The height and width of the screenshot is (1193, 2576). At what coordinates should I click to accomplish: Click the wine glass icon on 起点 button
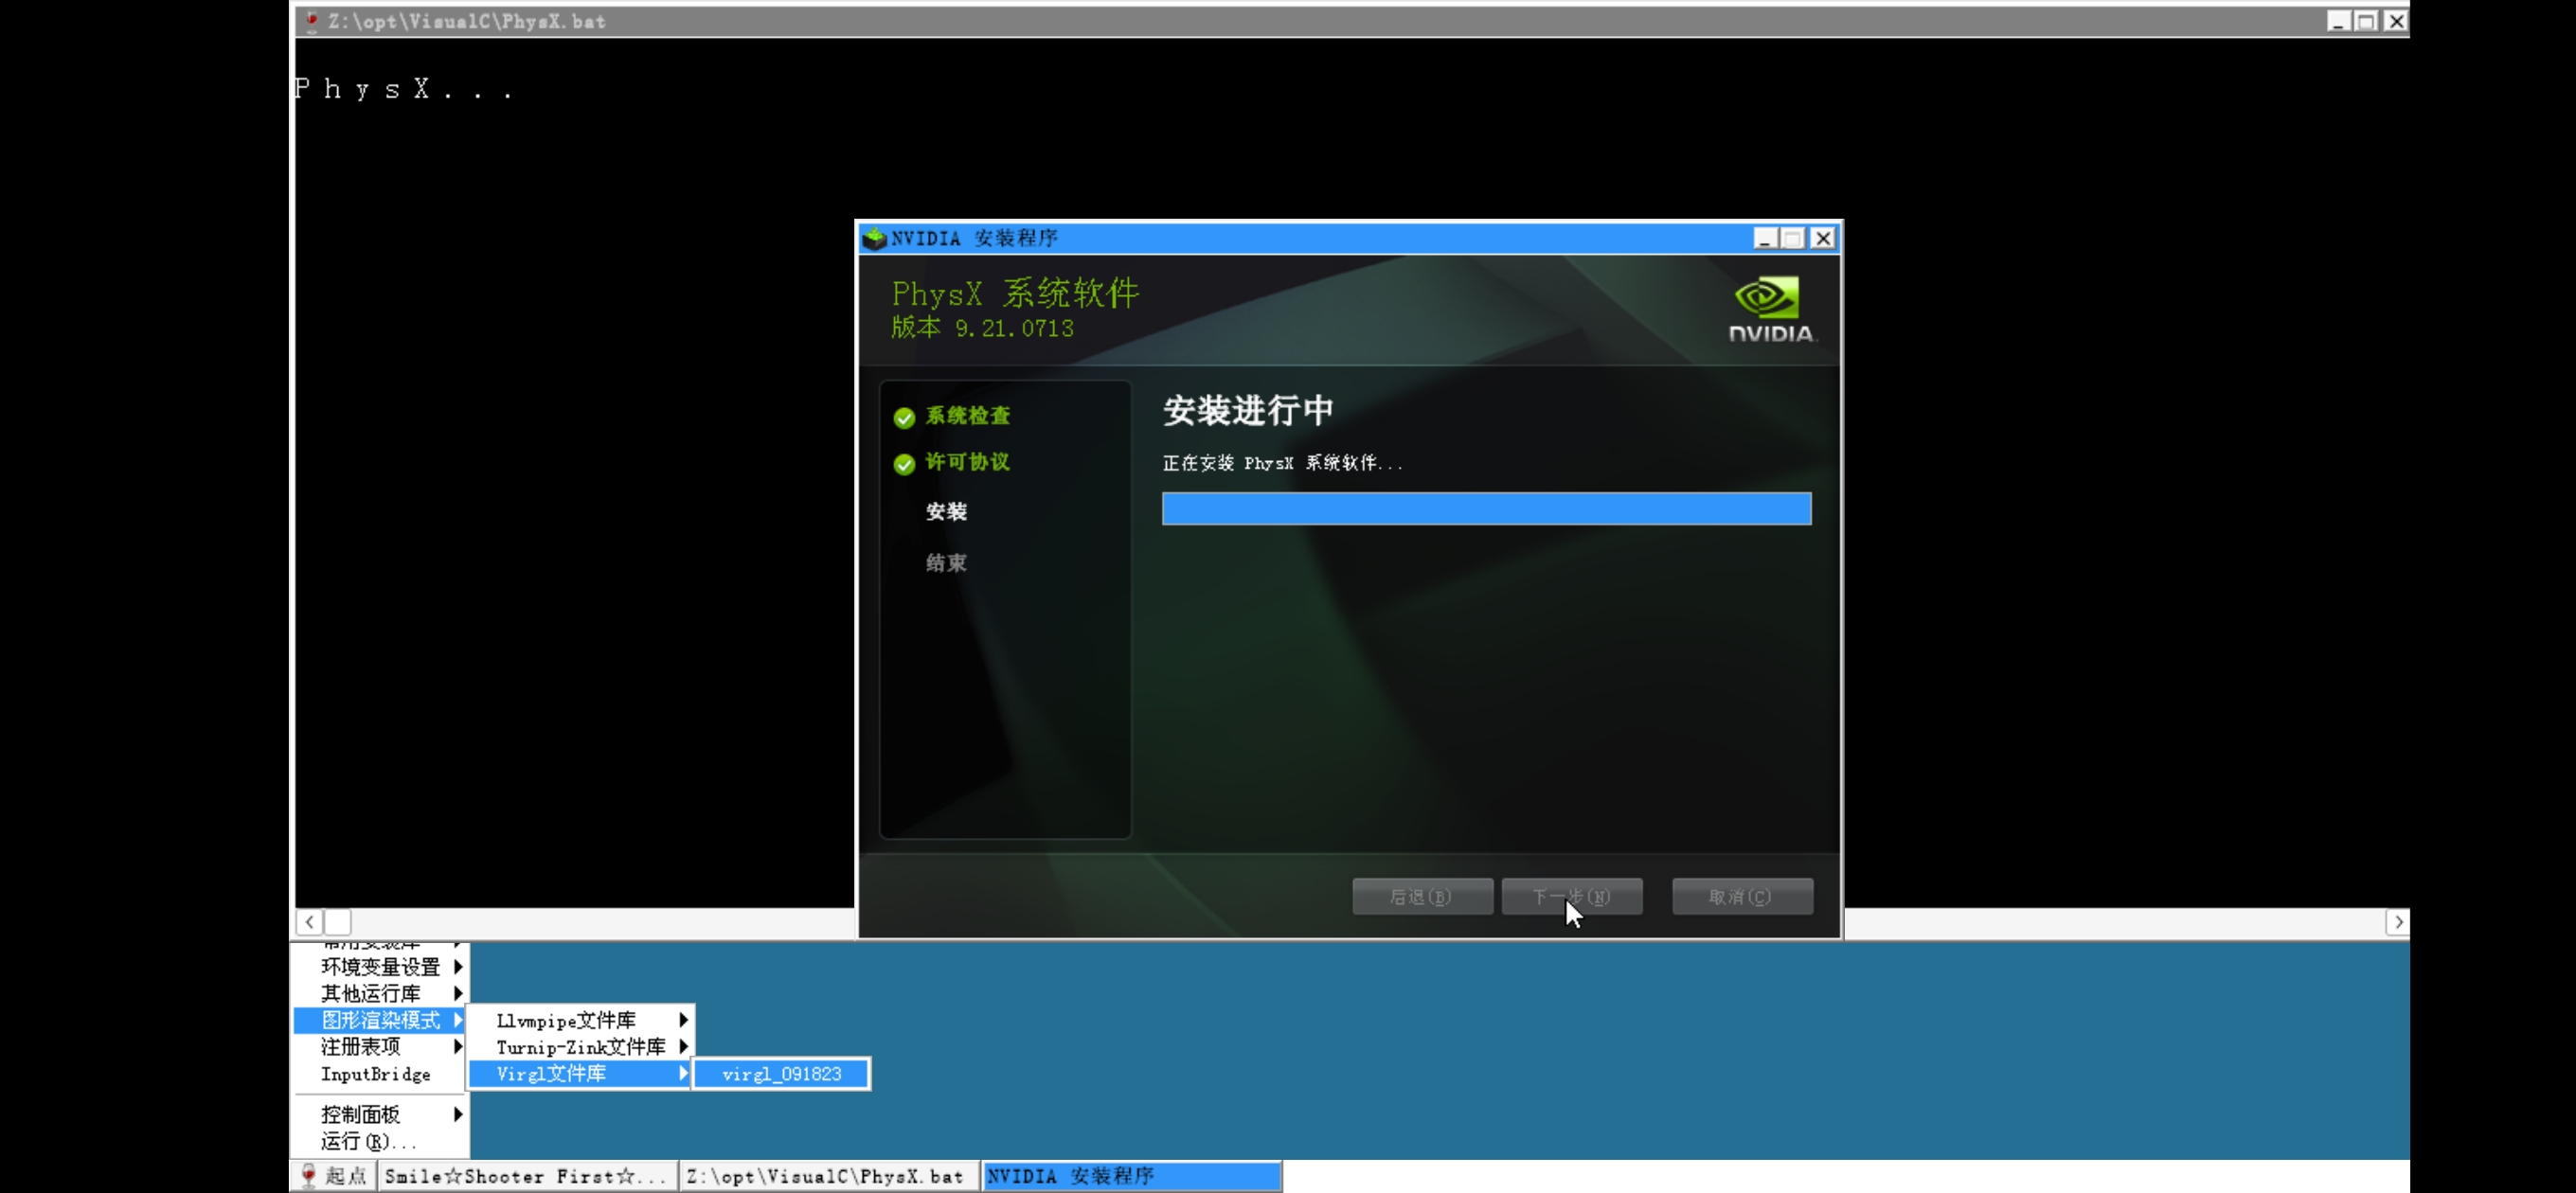click(x=309, y=1175)
